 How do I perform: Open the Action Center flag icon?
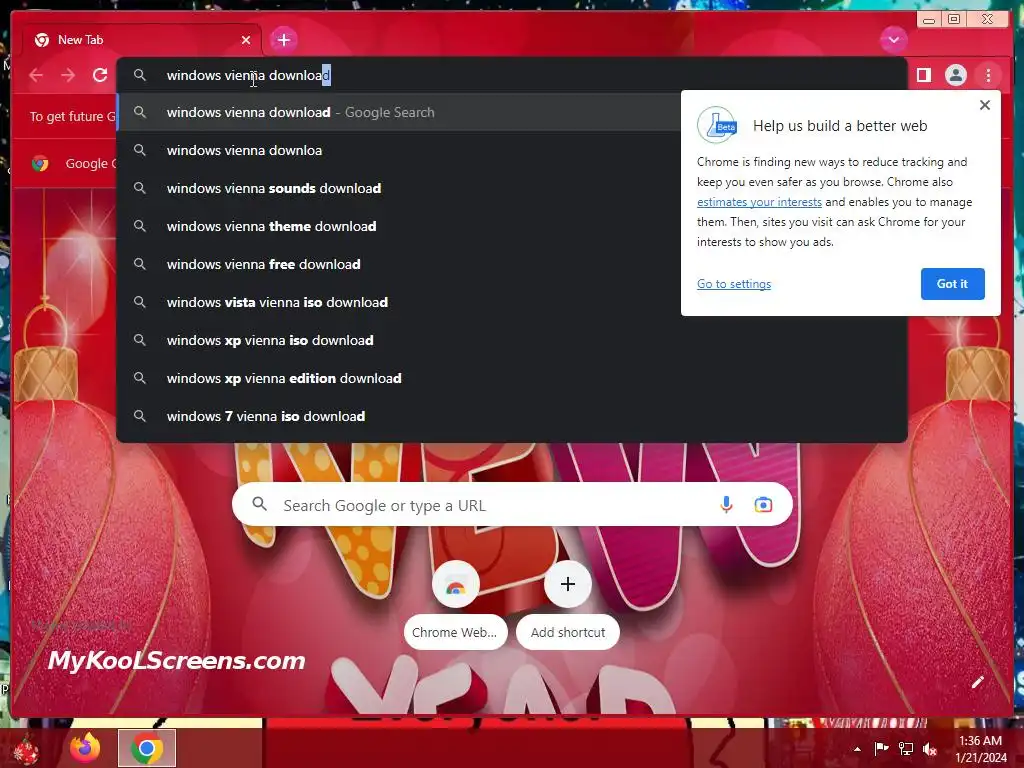[x=881, y=748]
